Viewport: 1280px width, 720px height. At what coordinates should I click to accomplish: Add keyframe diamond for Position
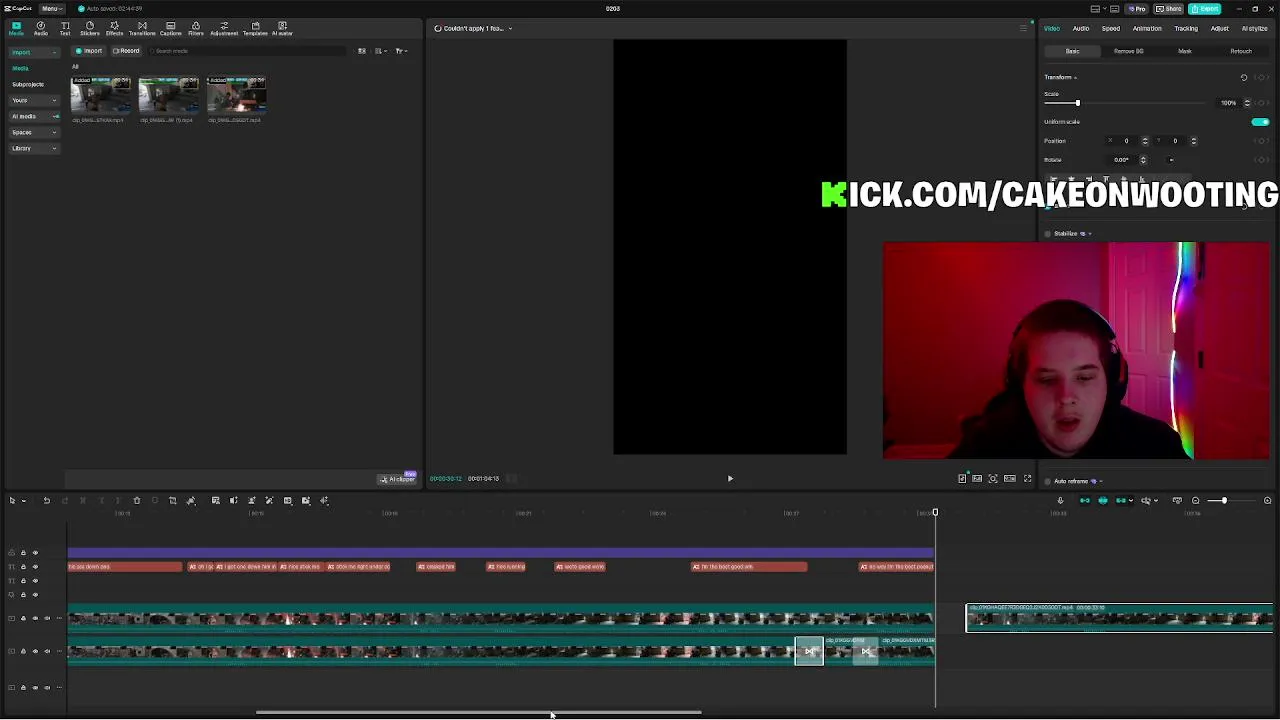pyautogui.click(x=1264, y=141)
